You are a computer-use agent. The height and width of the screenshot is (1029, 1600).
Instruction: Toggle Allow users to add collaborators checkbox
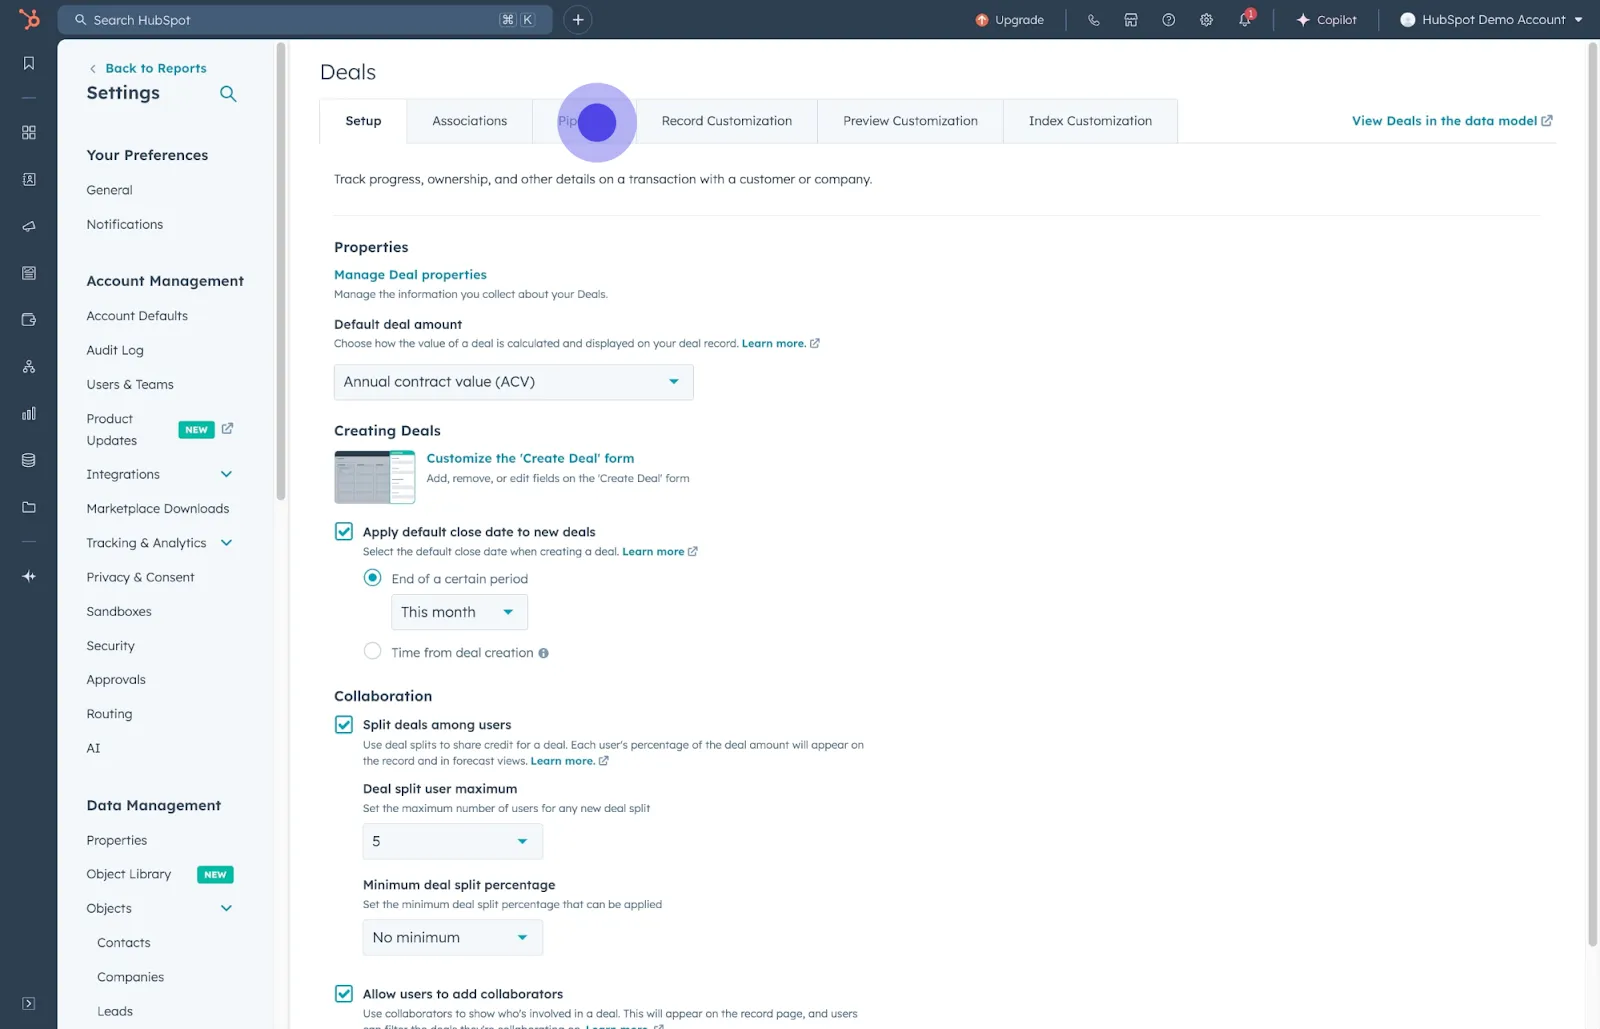[x=344, y=993]
